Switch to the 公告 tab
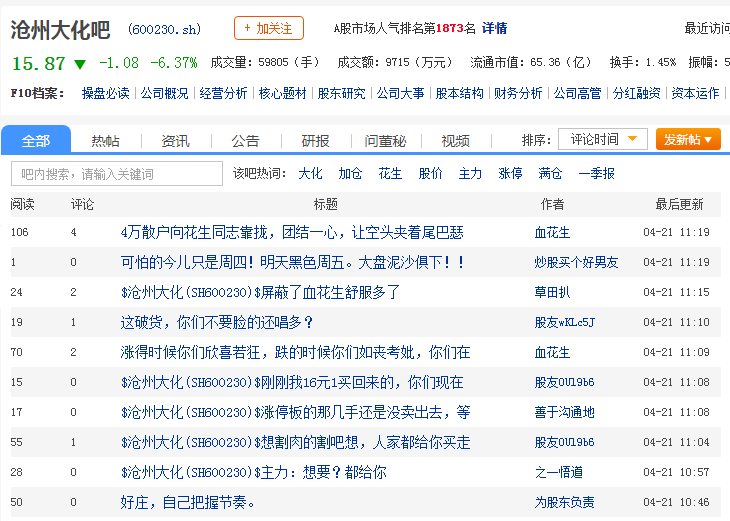Image resolution: width=730 pixels, height=521 pixels. click(245, 141)
